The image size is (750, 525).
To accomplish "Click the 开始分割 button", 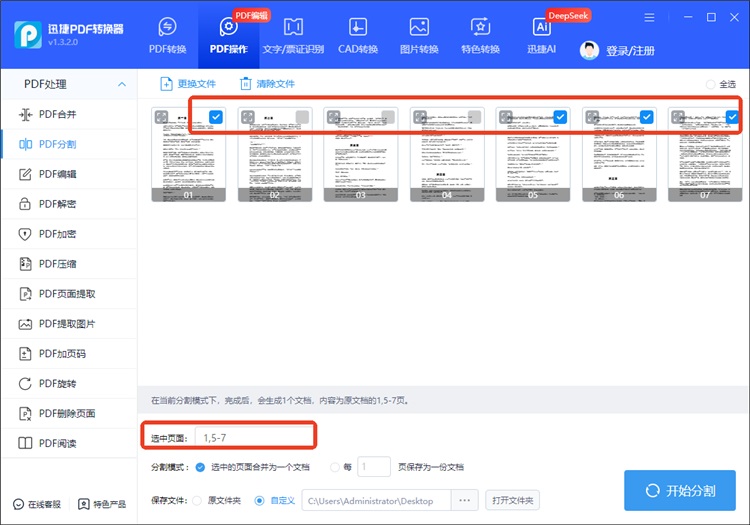I will coord(679,490).
